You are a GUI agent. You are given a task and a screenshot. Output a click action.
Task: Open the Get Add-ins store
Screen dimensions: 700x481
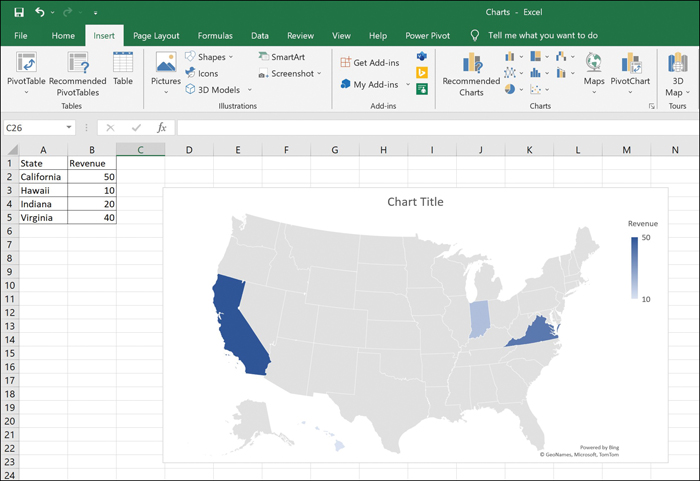click(x=370, y=63)
